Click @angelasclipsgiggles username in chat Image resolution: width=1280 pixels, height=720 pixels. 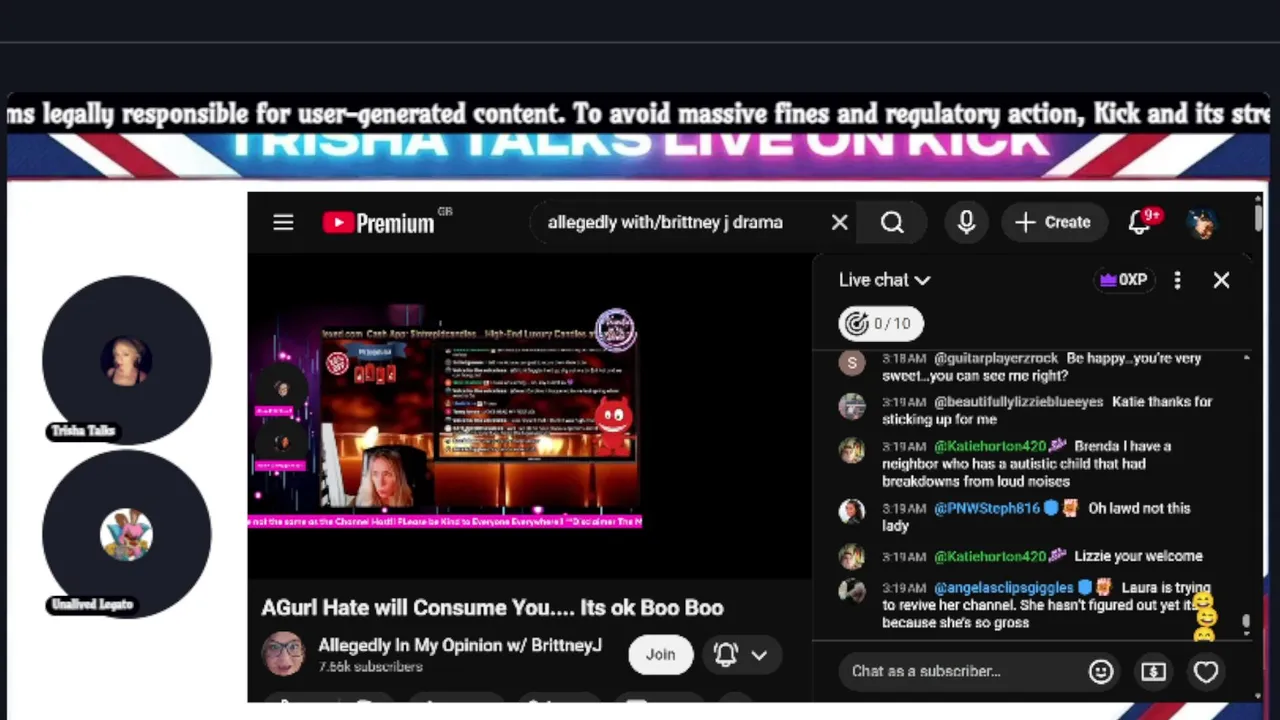1003,588
